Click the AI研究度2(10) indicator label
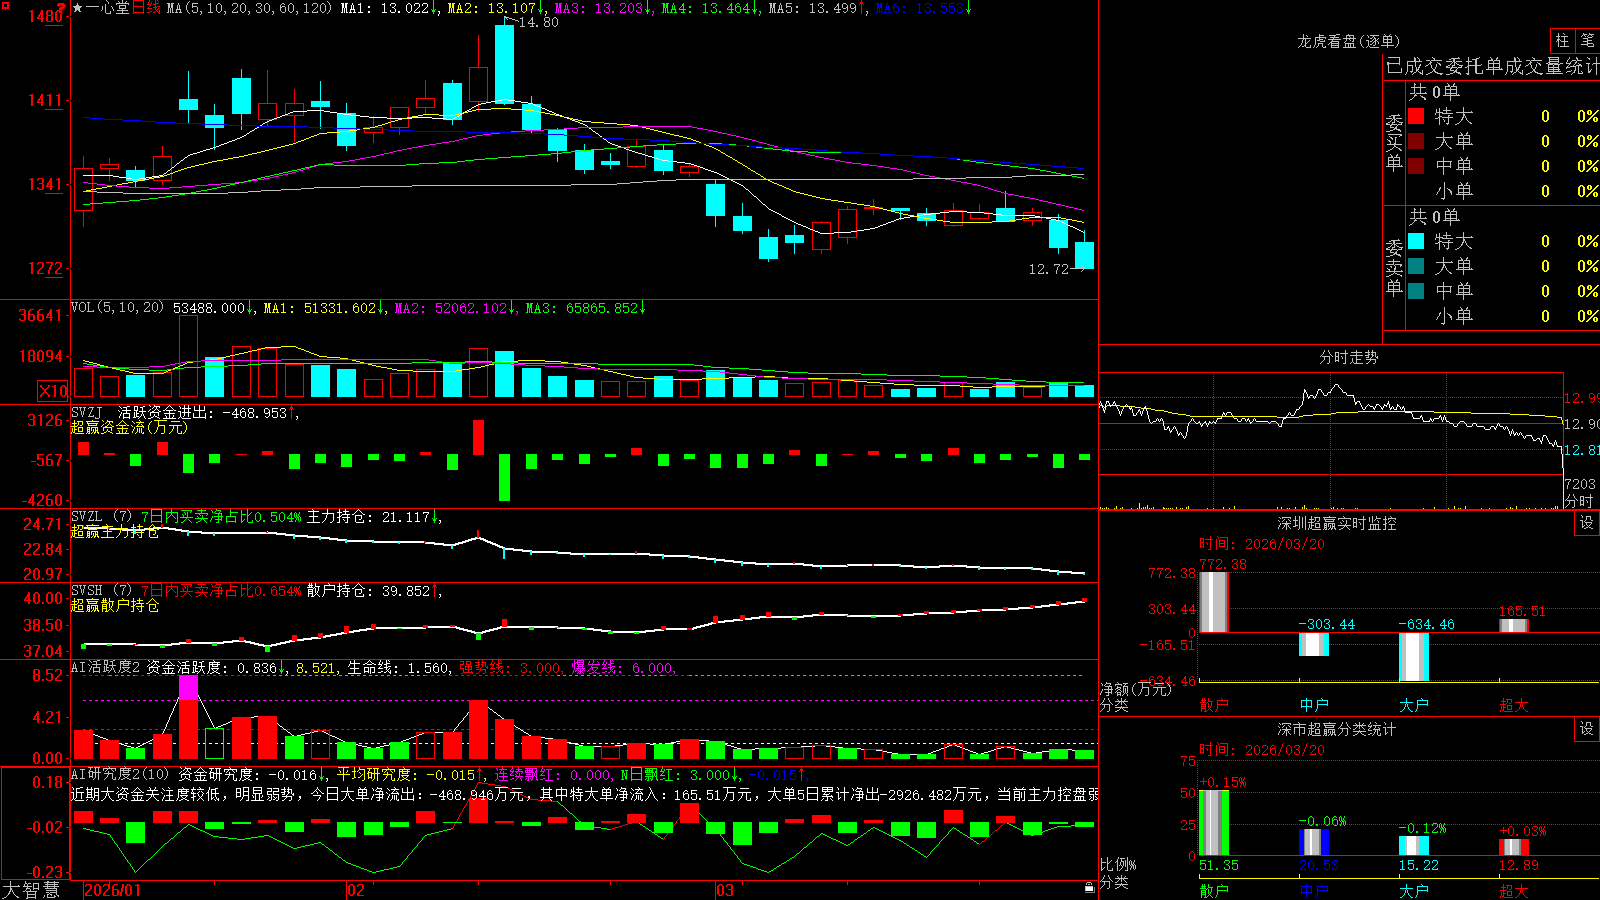This screenshot has height=900, width=1600. (x=120, y=774)
